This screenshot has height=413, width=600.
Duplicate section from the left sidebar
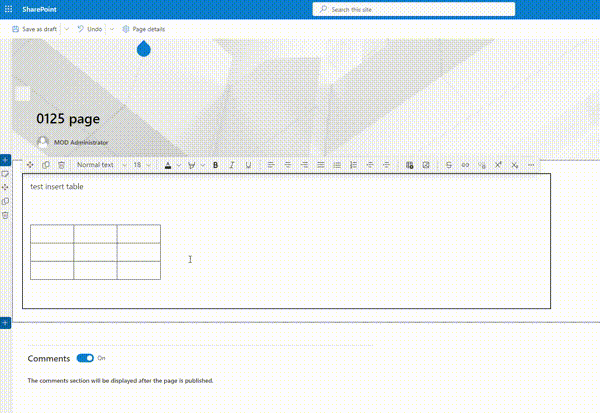pyautogui.click(x=5, y=201)
